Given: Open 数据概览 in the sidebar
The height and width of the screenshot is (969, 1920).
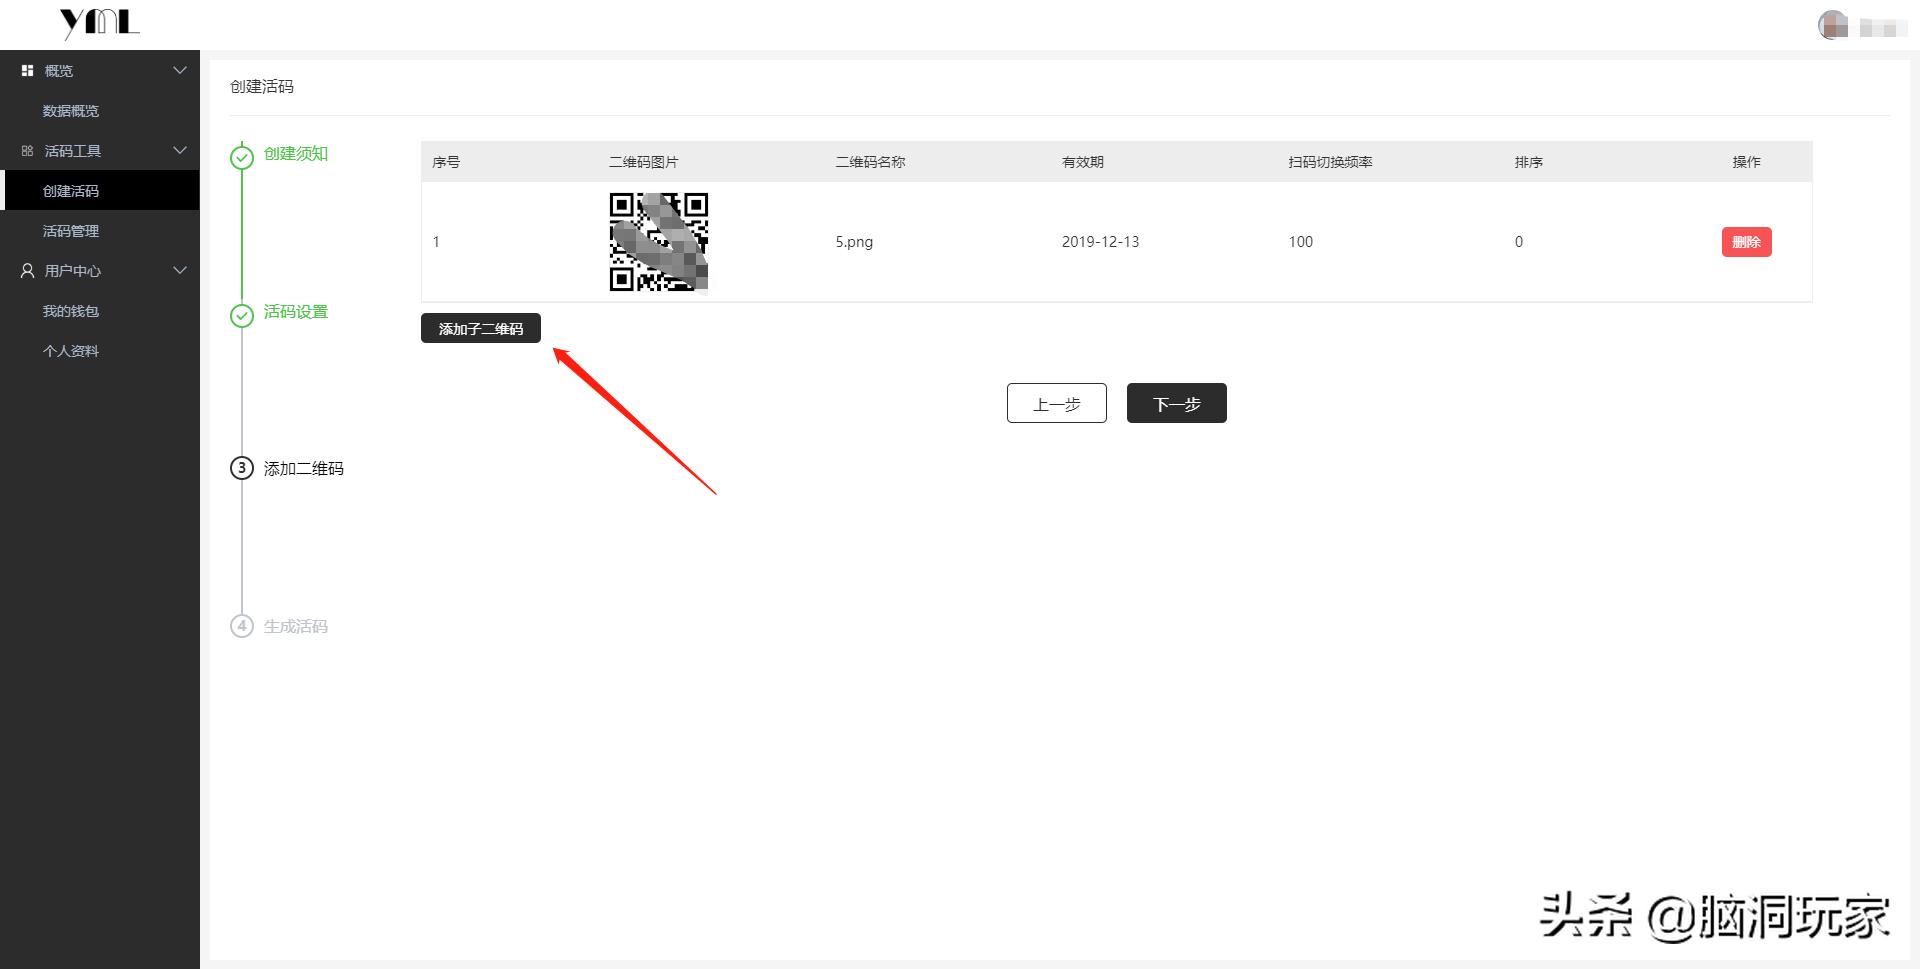Looking at the screenshot, I should point(71,111).
